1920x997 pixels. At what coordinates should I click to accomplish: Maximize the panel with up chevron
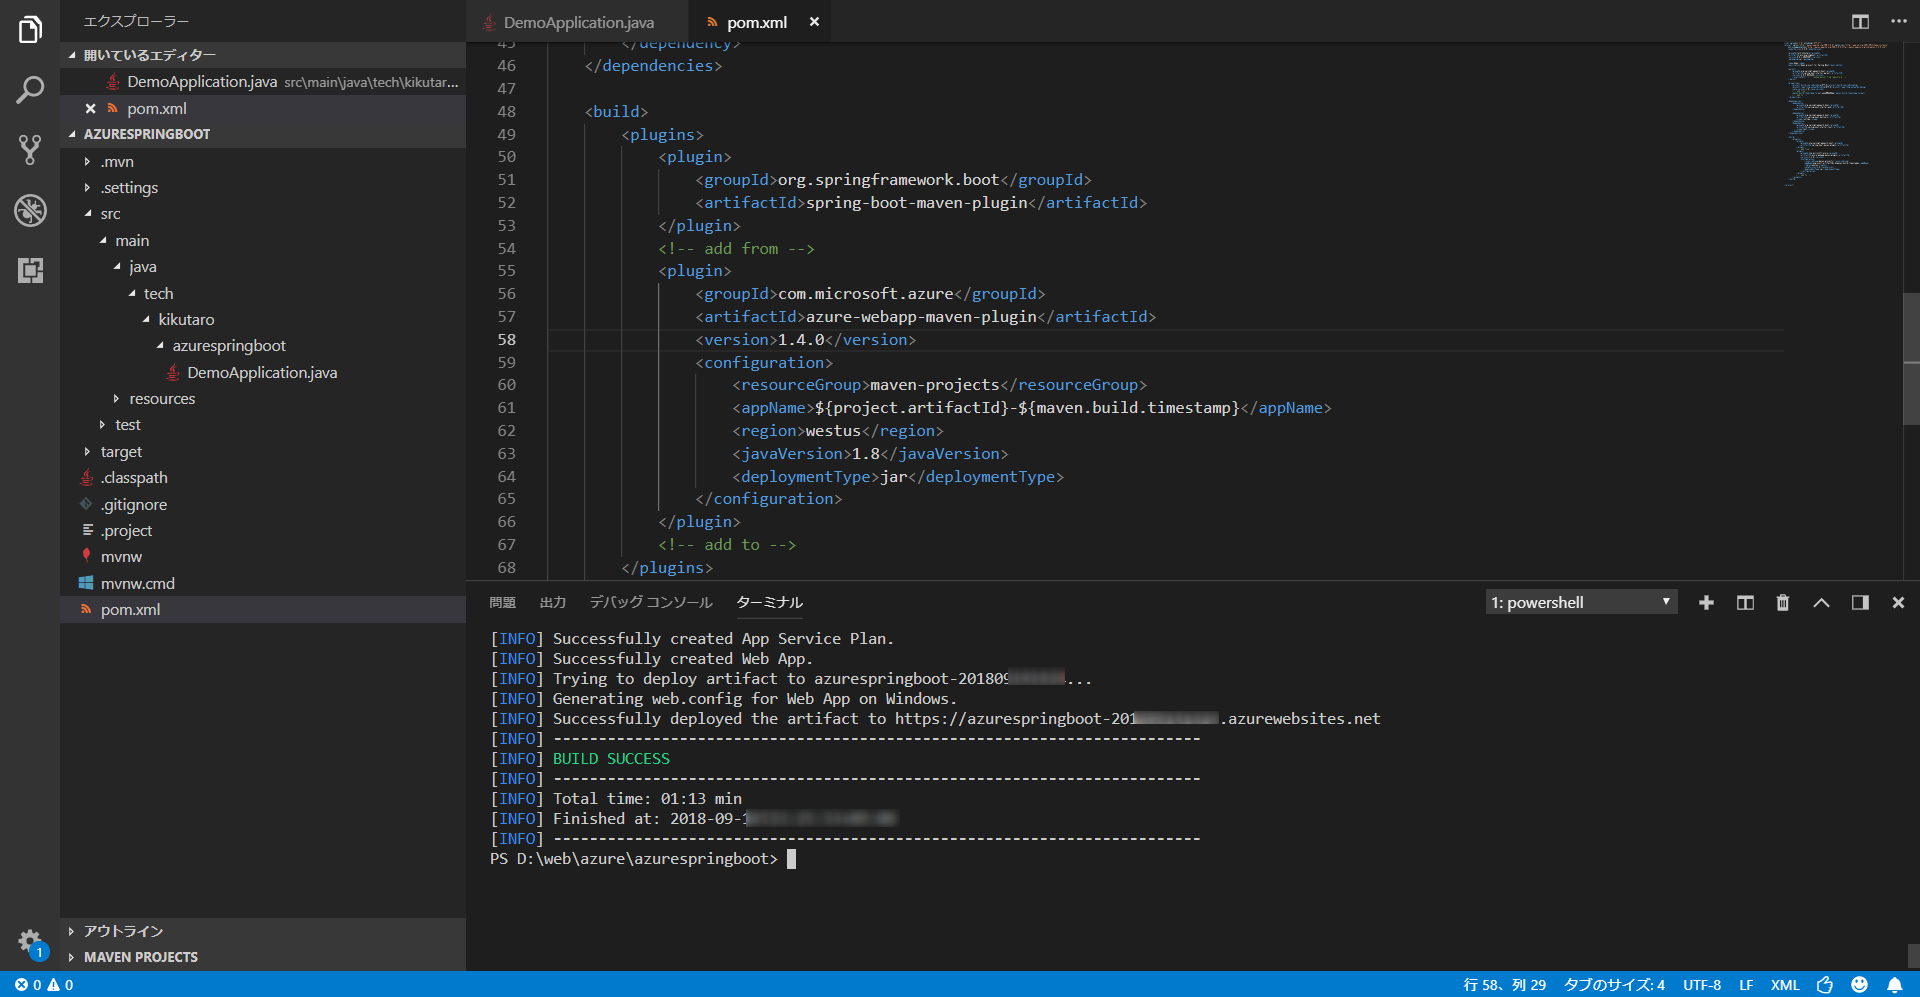[1821, 603]
